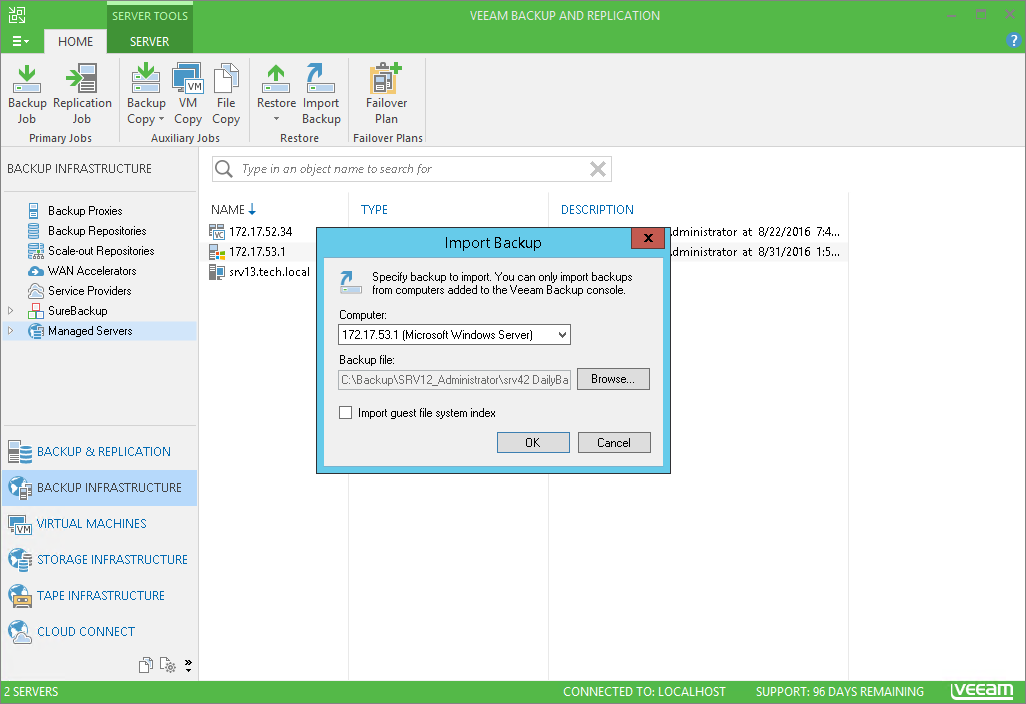This screenshot has height=704, width=1026.
Task: Sort by the TYPE column header
Action: [374, 209]
